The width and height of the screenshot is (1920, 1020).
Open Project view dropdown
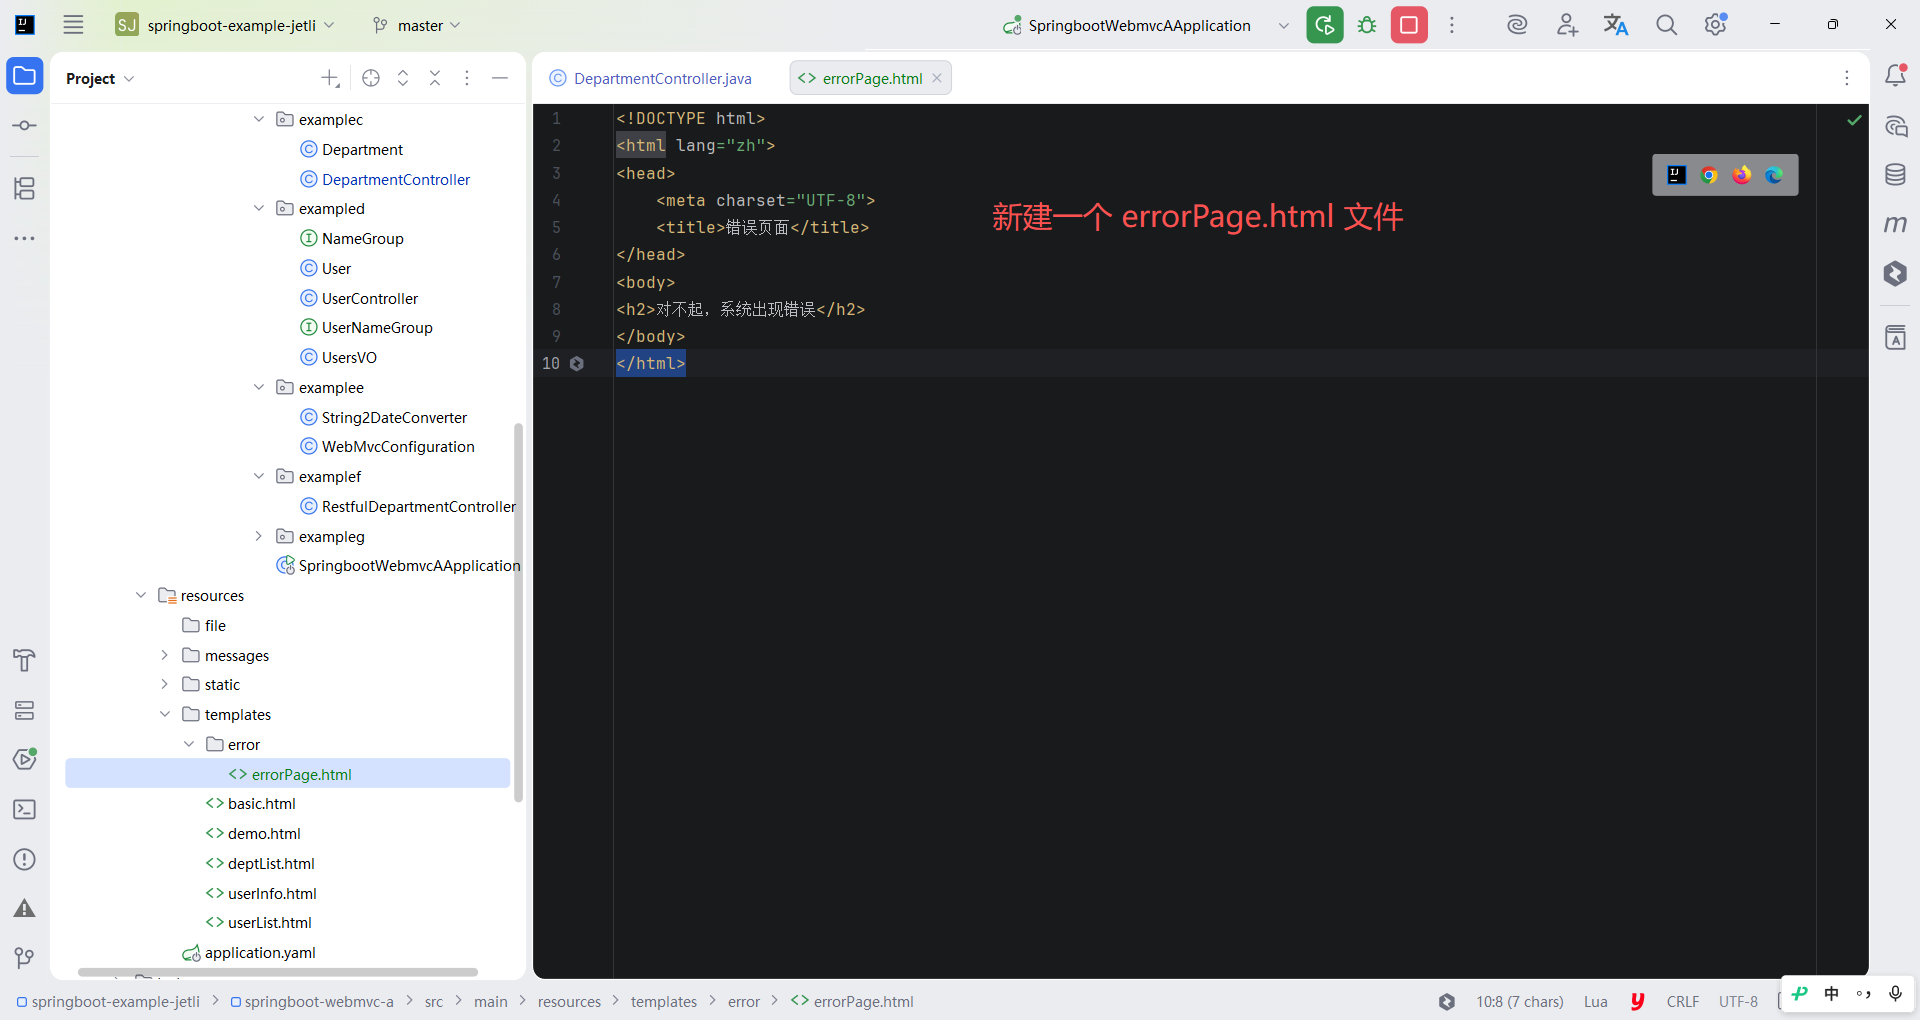[x=100, y=78]
